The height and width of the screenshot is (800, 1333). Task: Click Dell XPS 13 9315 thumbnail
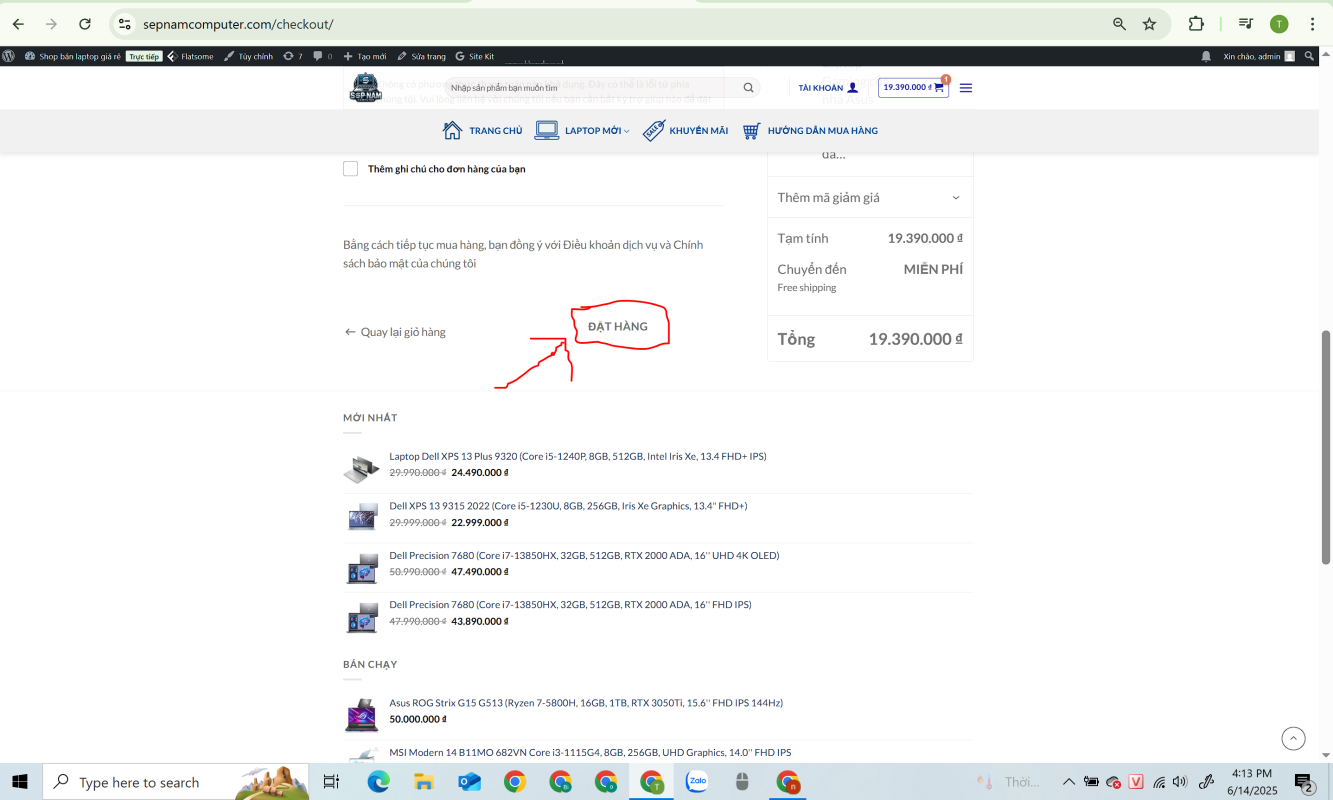point(361,518)
